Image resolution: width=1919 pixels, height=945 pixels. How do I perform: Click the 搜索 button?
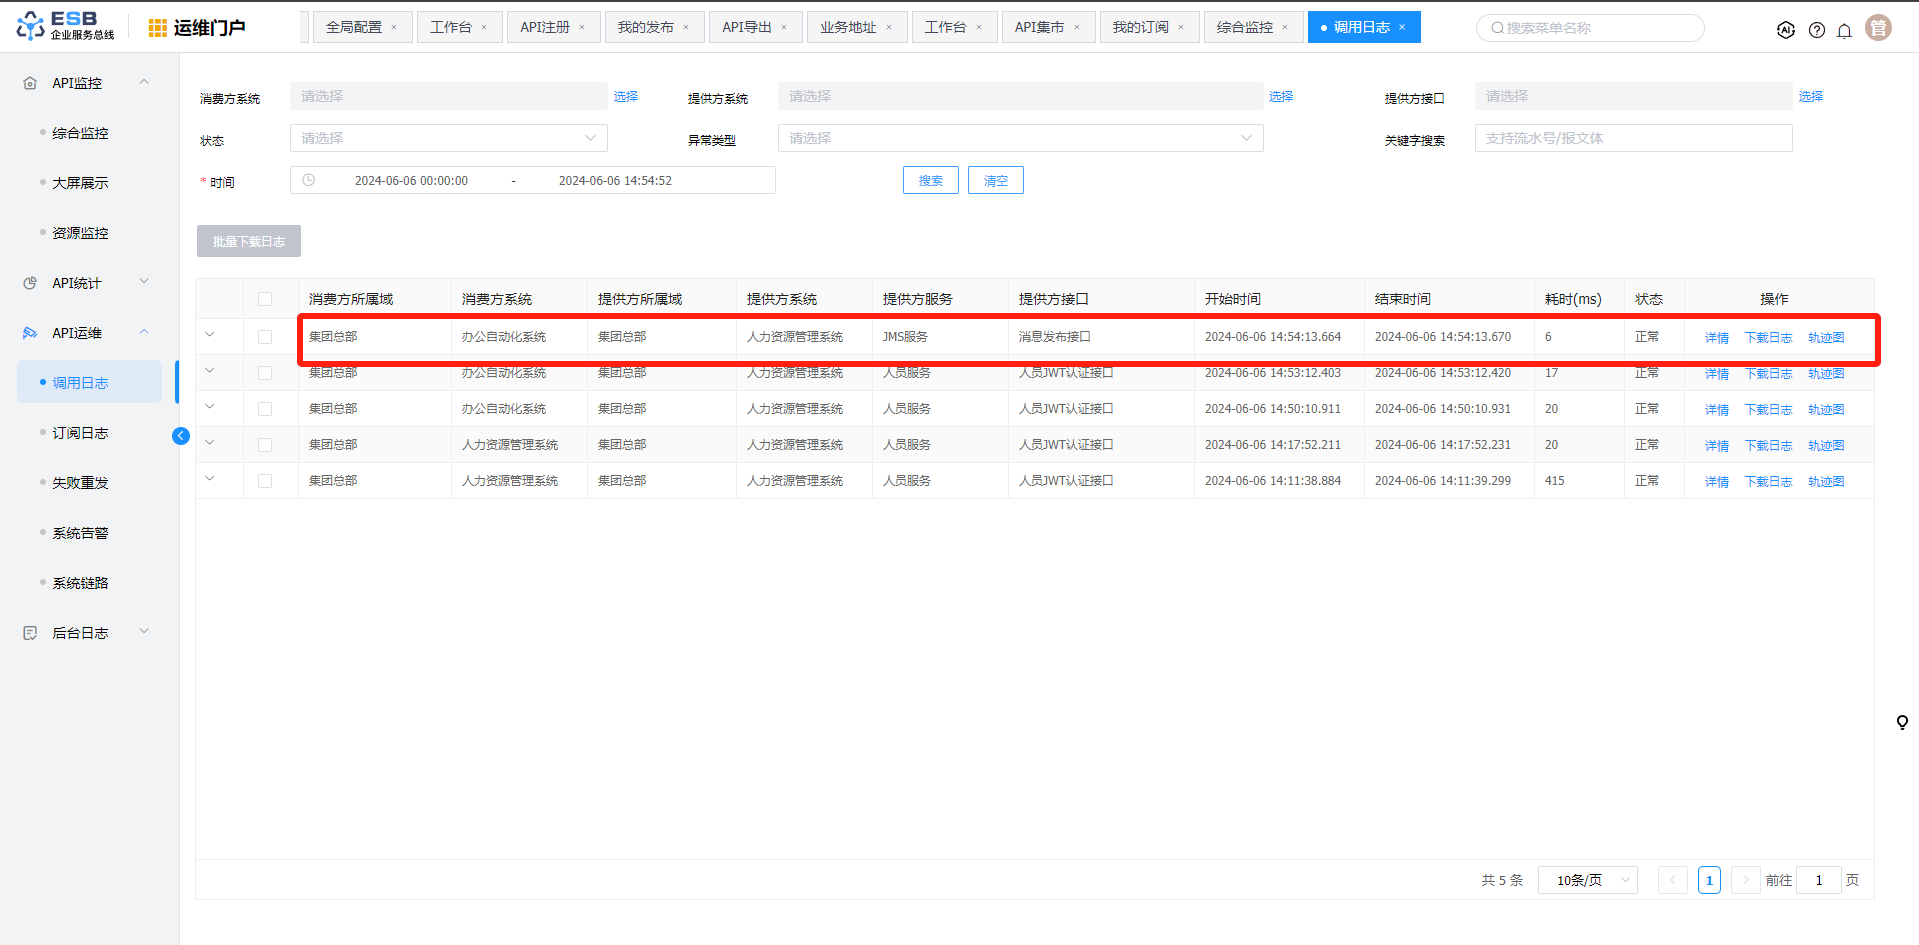click(x=930, y=180)
